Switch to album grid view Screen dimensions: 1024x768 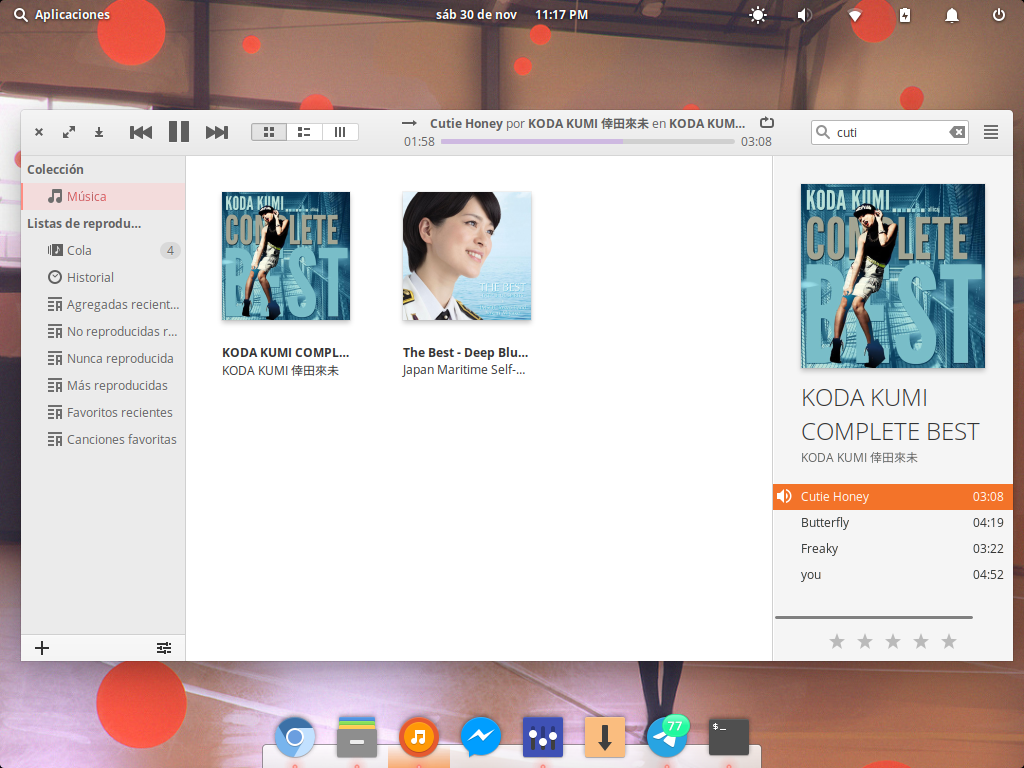tap(269, 133)
